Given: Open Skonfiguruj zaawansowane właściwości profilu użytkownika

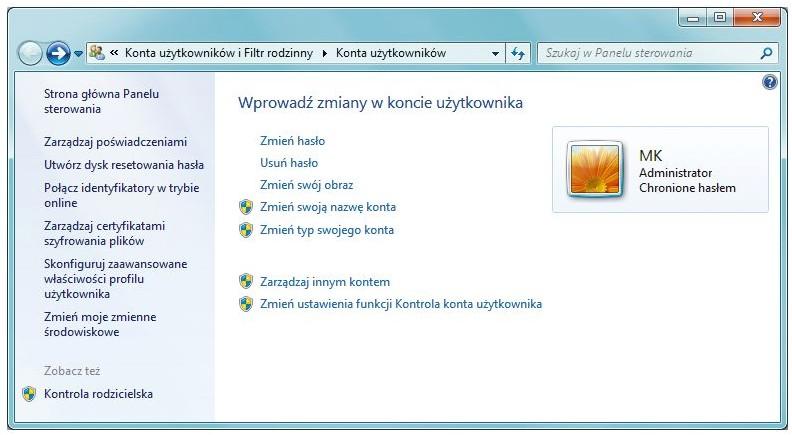Looking at the screenshot, I should click(115, 278).
